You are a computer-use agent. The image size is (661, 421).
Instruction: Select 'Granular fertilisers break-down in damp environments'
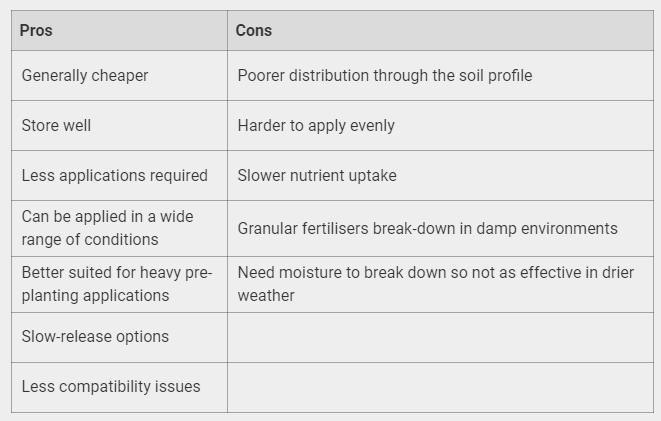coord(427,229)
